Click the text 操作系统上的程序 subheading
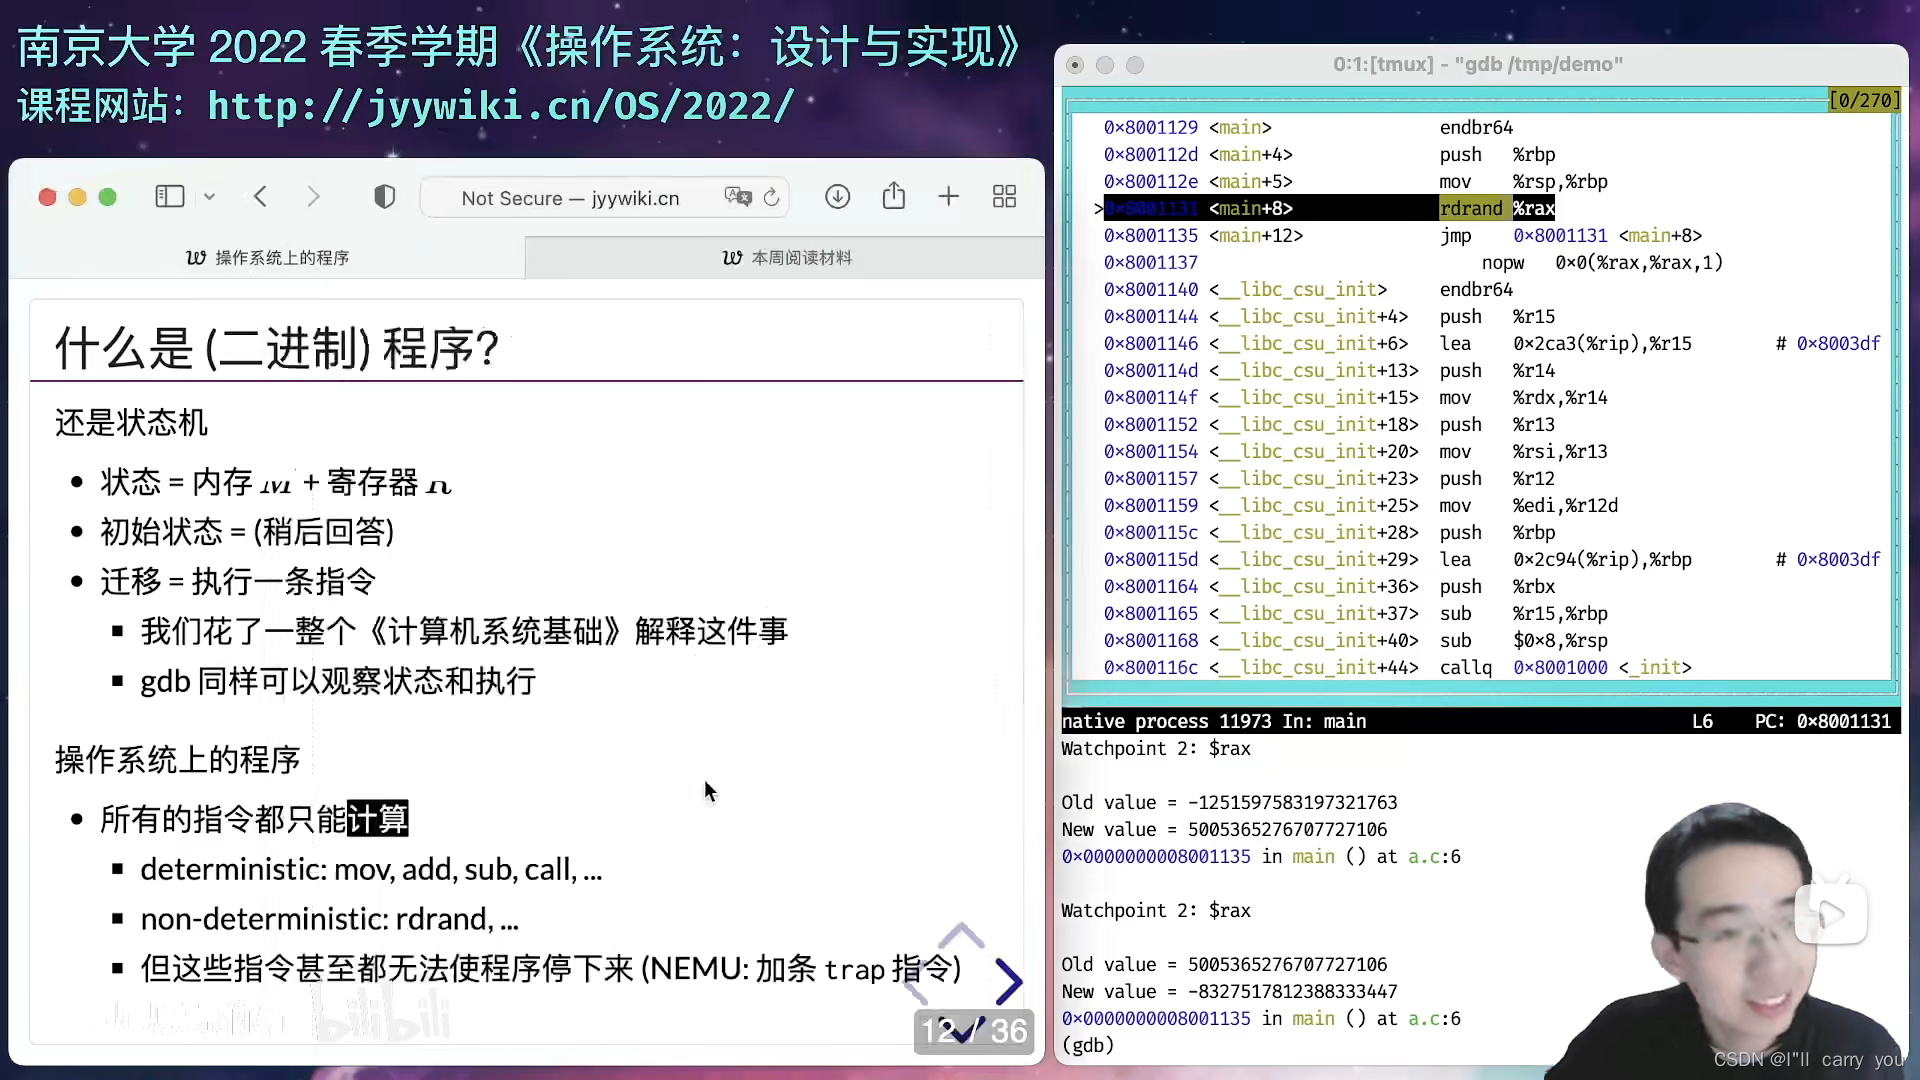The image size is (1920, 1080). (x=178, y=760)
